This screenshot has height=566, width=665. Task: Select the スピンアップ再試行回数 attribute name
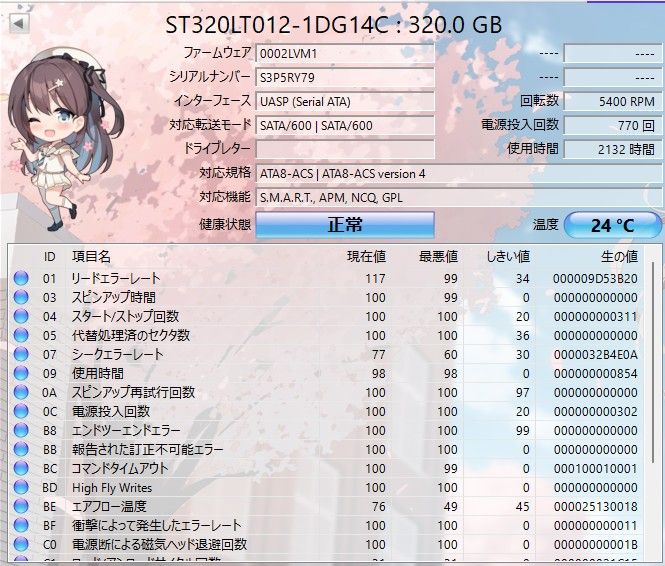133,392
